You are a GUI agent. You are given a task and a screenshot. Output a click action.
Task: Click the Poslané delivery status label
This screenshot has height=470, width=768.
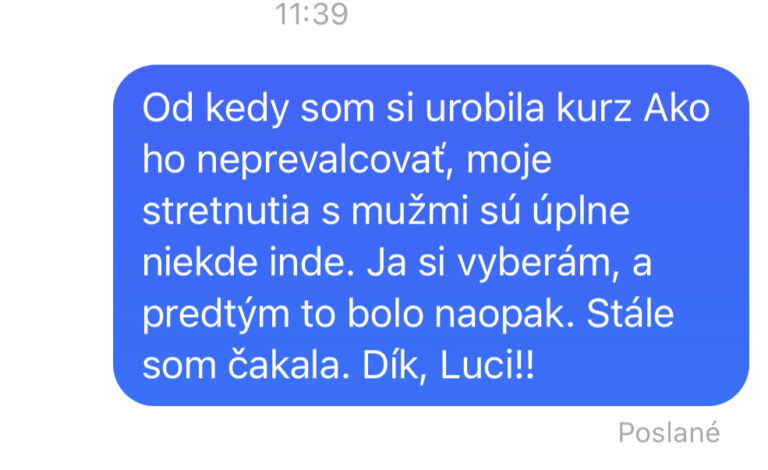tap(669, 433)
